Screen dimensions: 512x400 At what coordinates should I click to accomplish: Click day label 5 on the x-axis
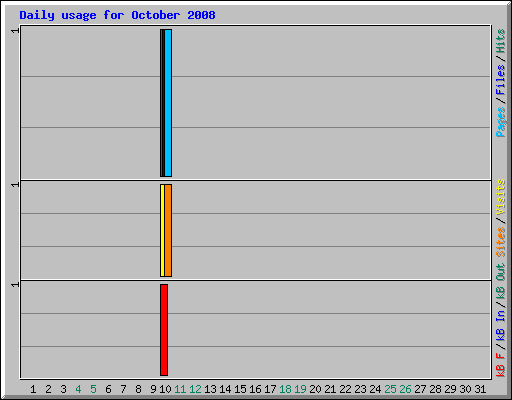(93, 389)
